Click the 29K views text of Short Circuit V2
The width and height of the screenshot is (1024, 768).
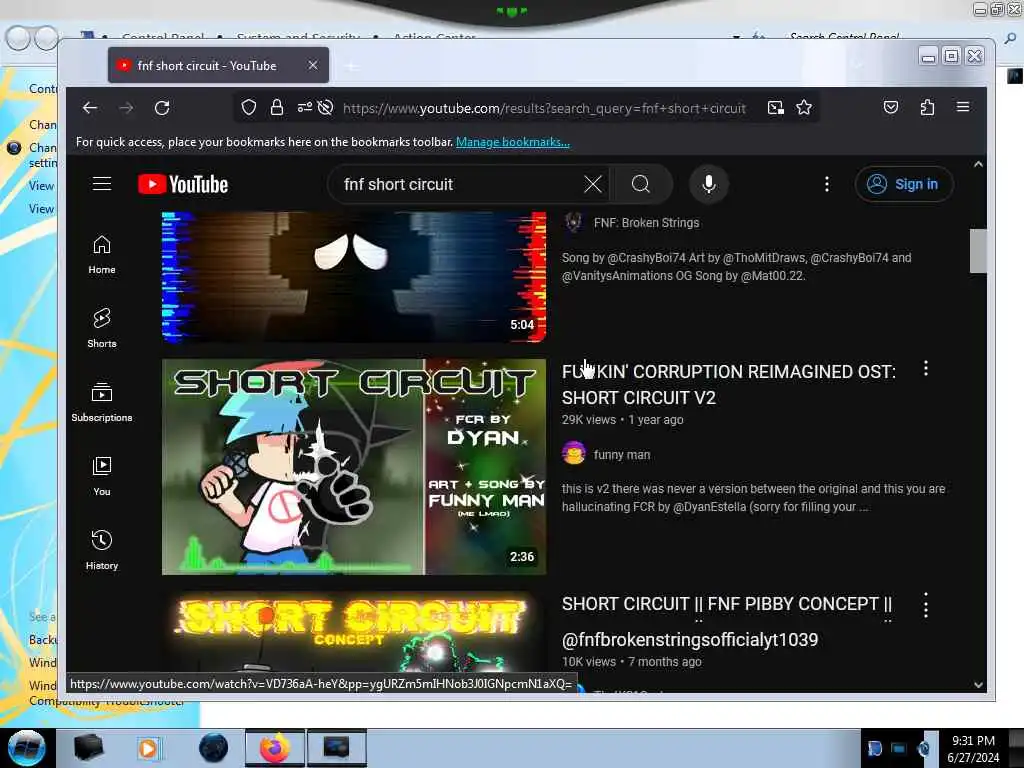[588, 420]
